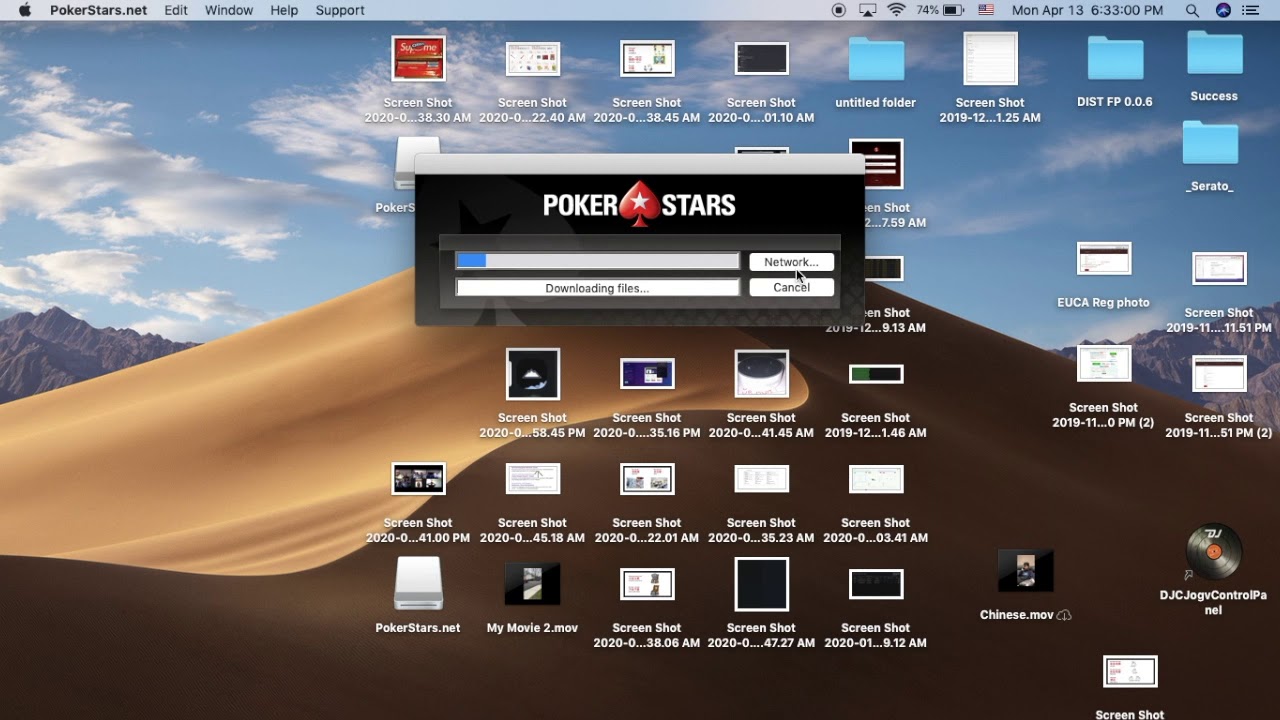Select the _Serato_ folder

1210,142
